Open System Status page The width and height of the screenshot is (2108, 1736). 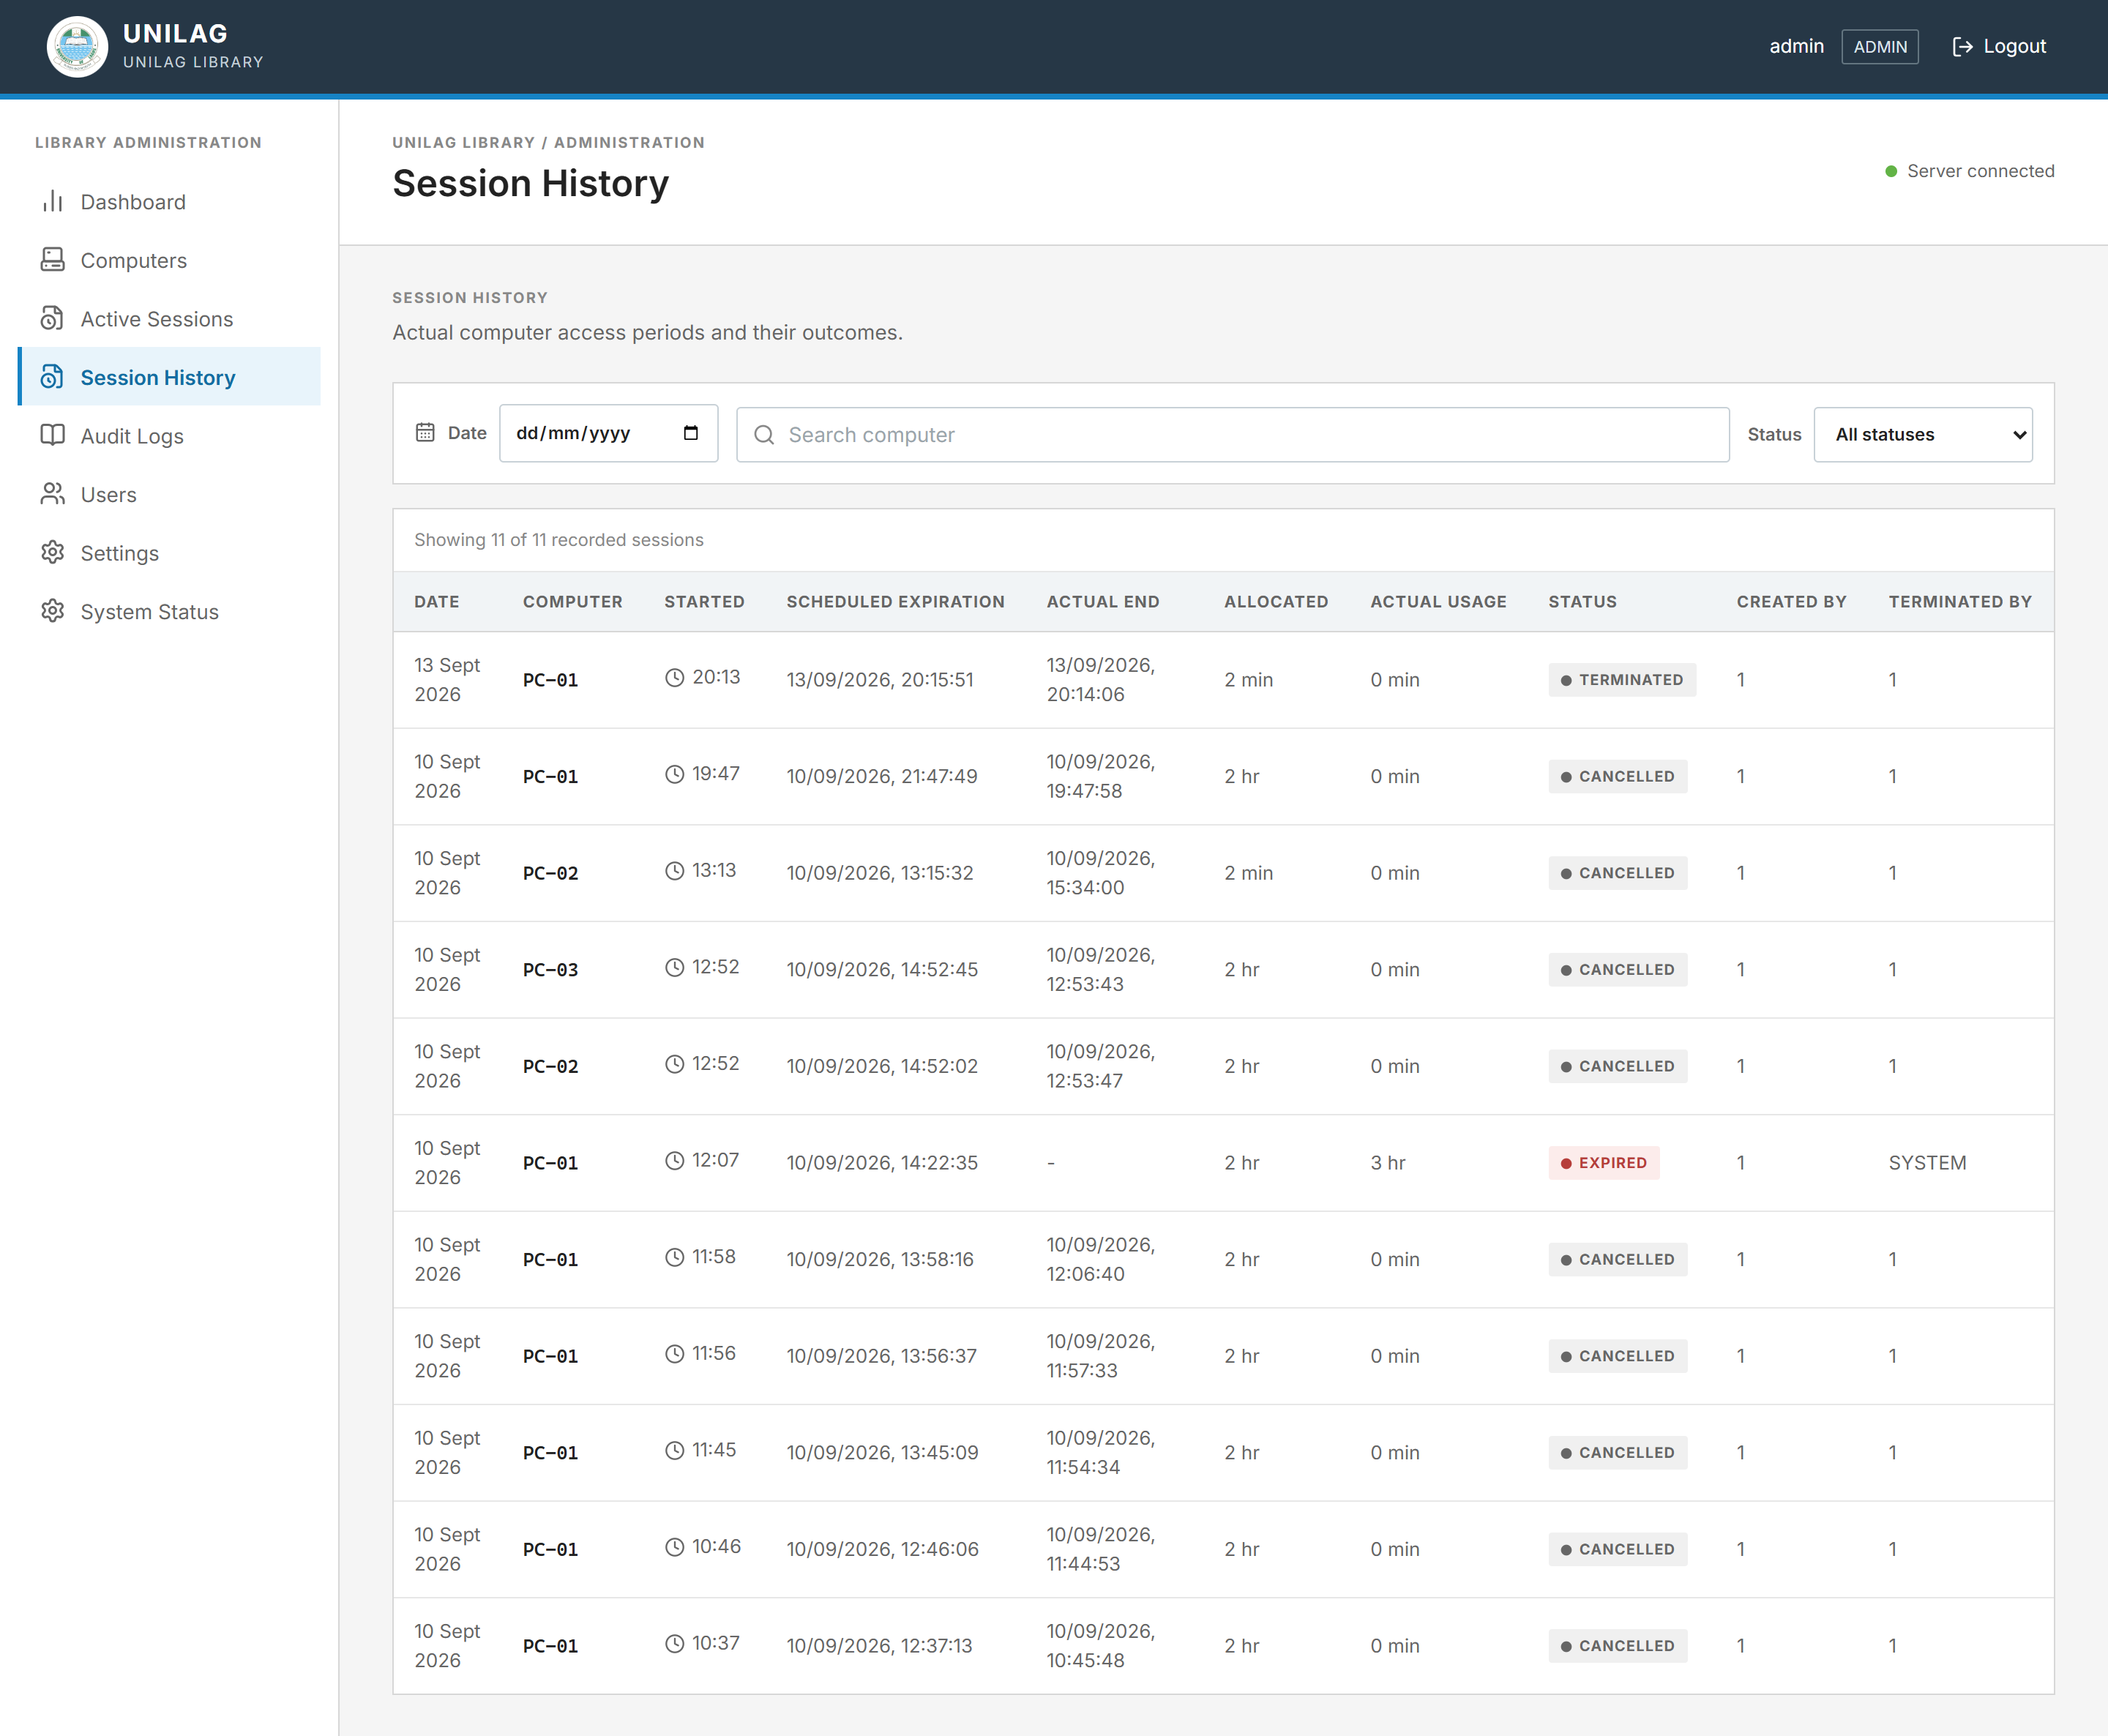point(169,611)
